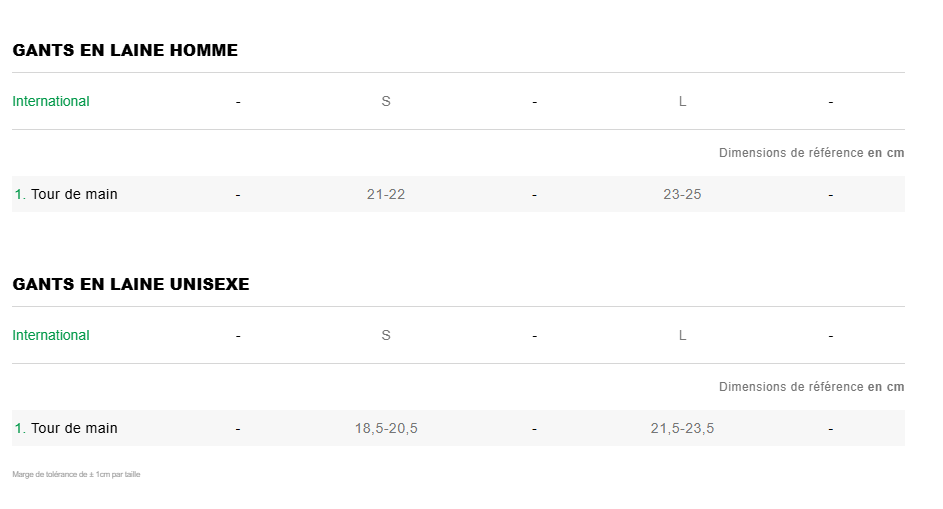
Task: Click the Marge de tolérance footnote
Action: point(76,474)
